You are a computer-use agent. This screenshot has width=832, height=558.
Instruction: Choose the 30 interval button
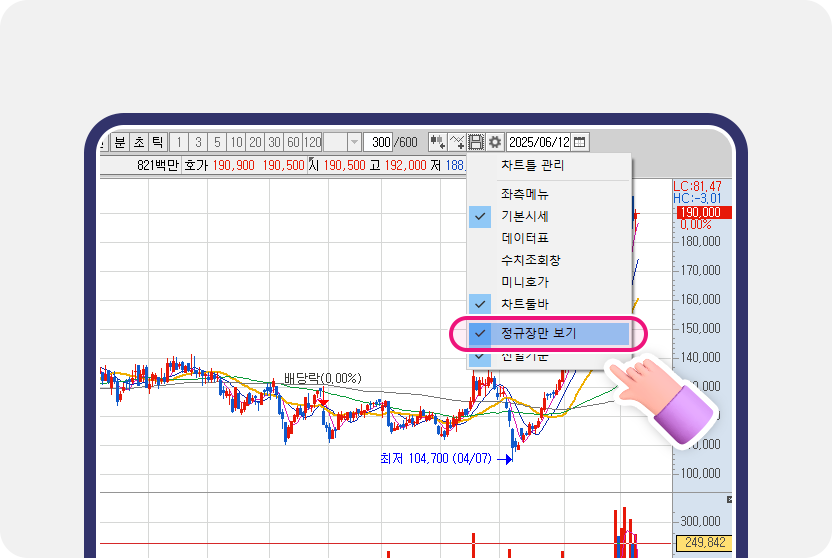pyautogui.click(x=275, y=142)
